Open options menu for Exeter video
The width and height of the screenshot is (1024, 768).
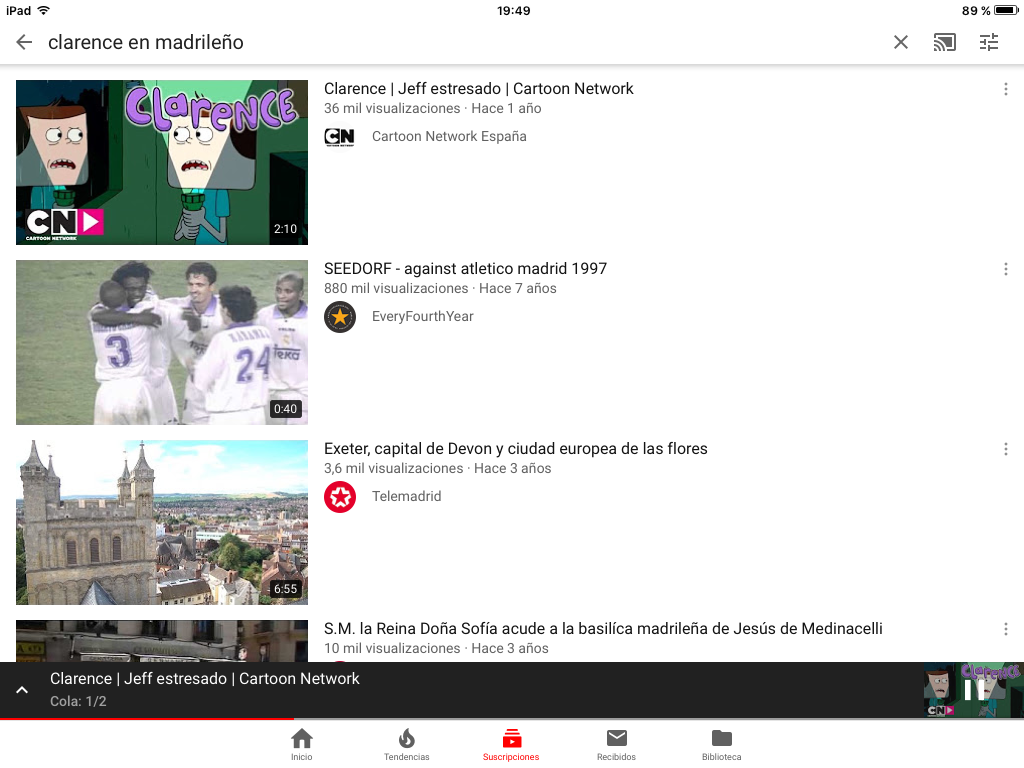1005,449
